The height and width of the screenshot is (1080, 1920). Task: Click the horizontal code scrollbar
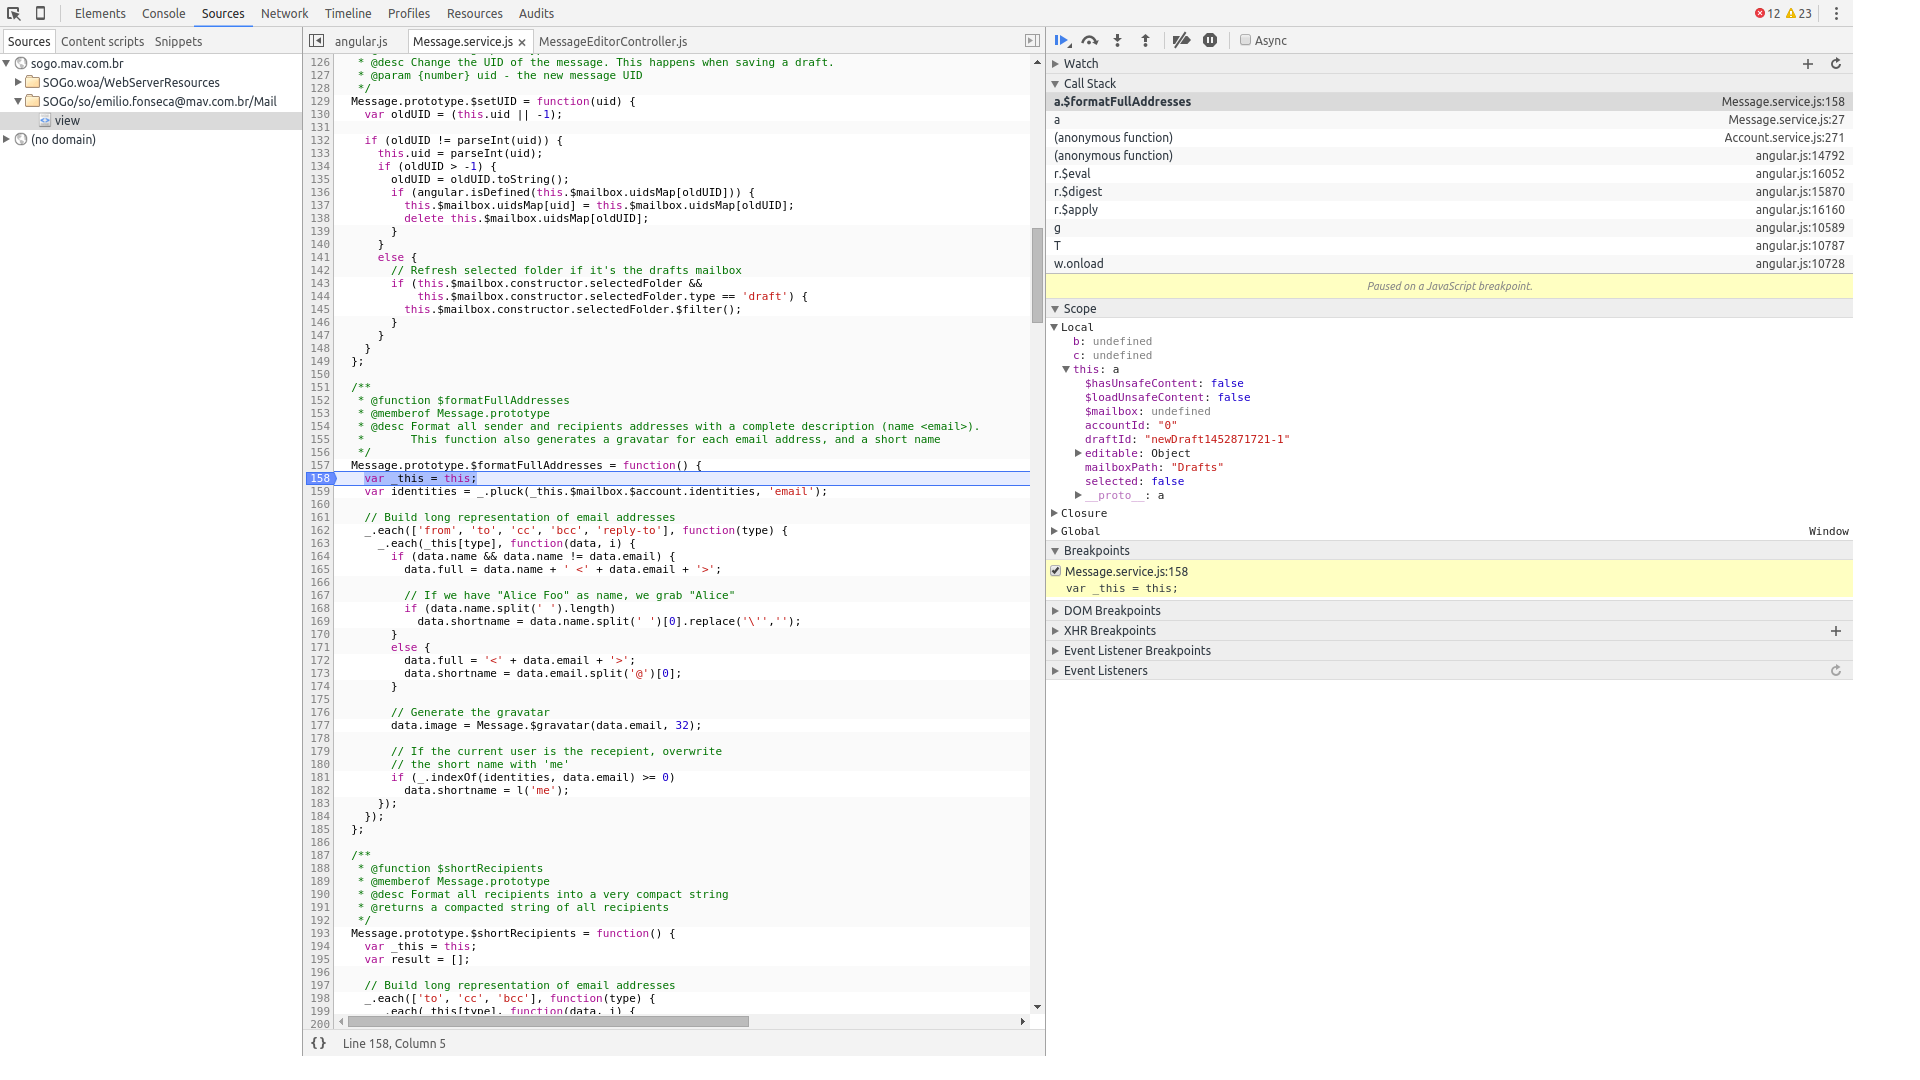click(x=548, y=1022)
